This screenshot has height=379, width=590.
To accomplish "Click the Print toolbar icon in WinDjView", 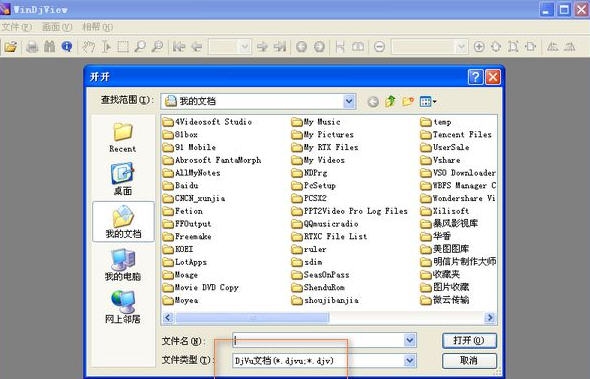I will [x=32, y=47].
